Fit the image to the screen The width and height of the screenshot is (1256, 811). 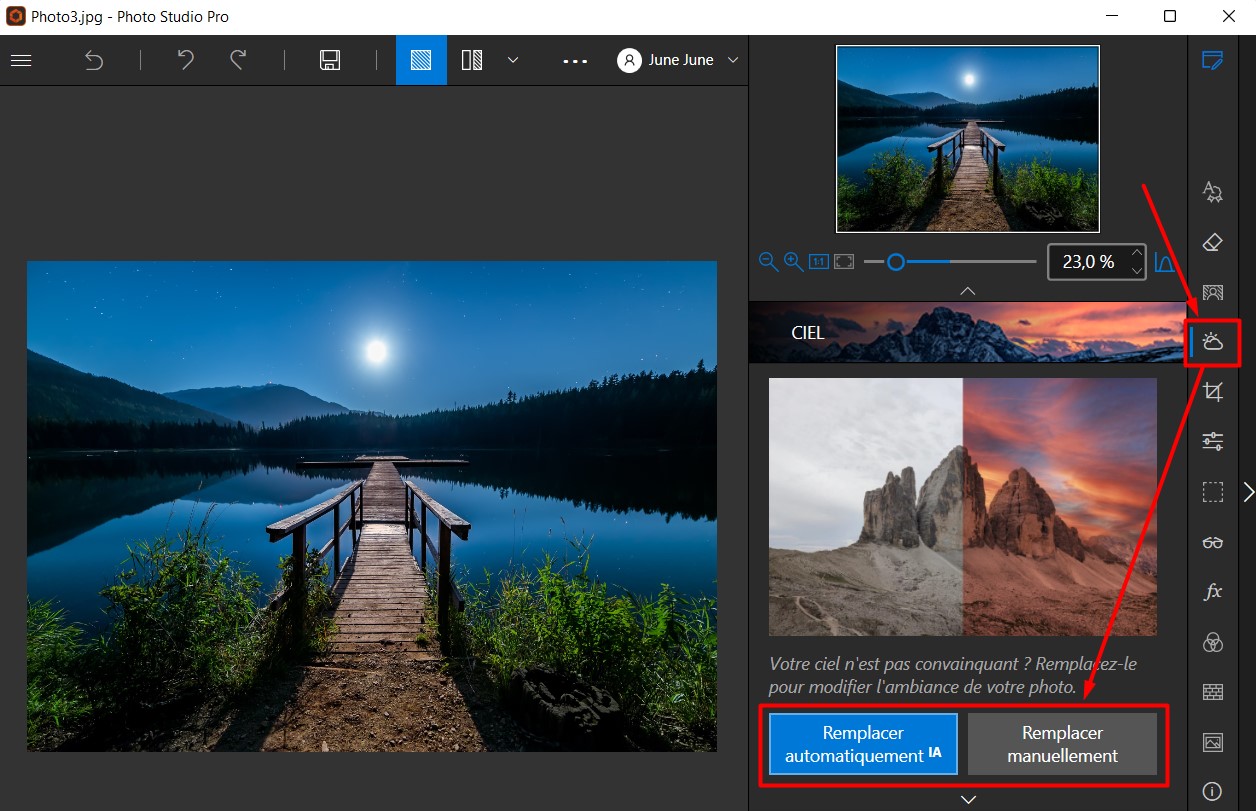click(x=844, y=262)
